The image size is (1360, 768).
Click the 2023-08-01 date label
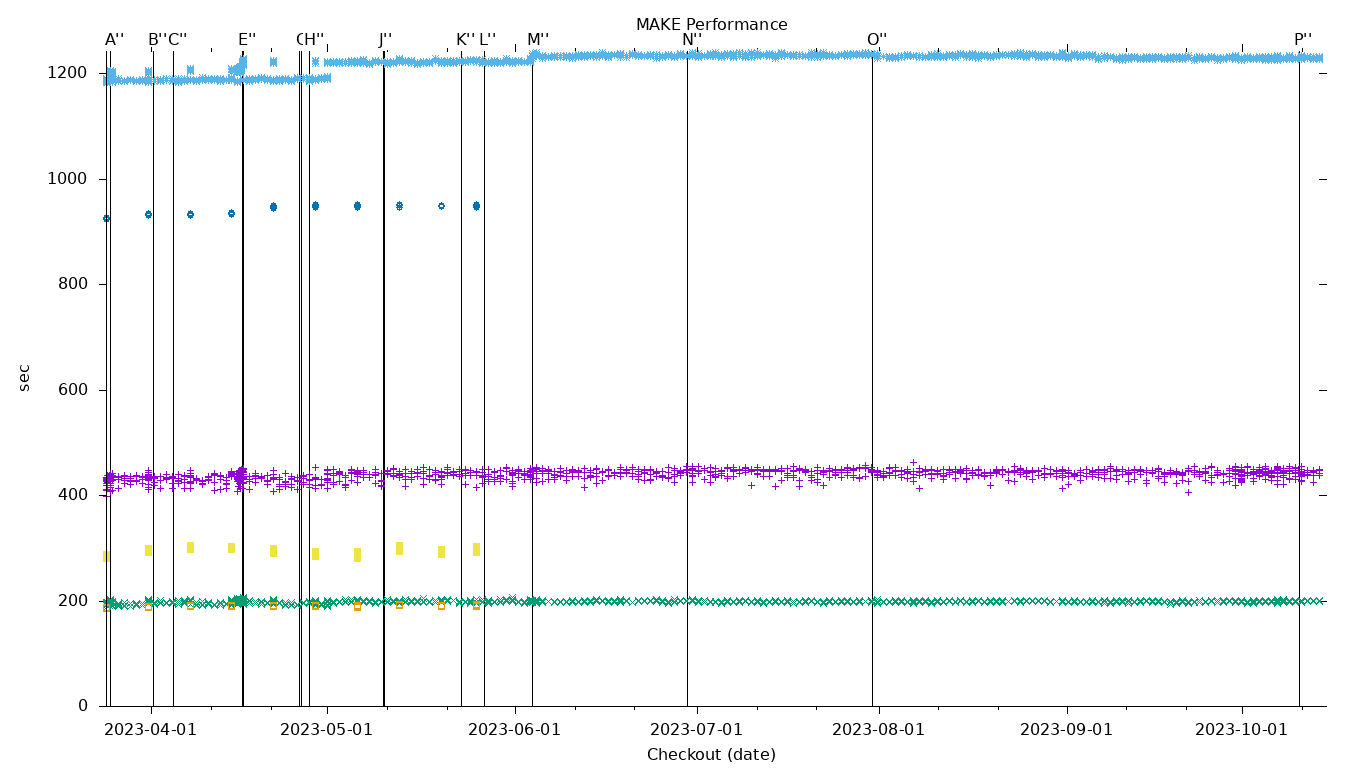coord(879,730)
